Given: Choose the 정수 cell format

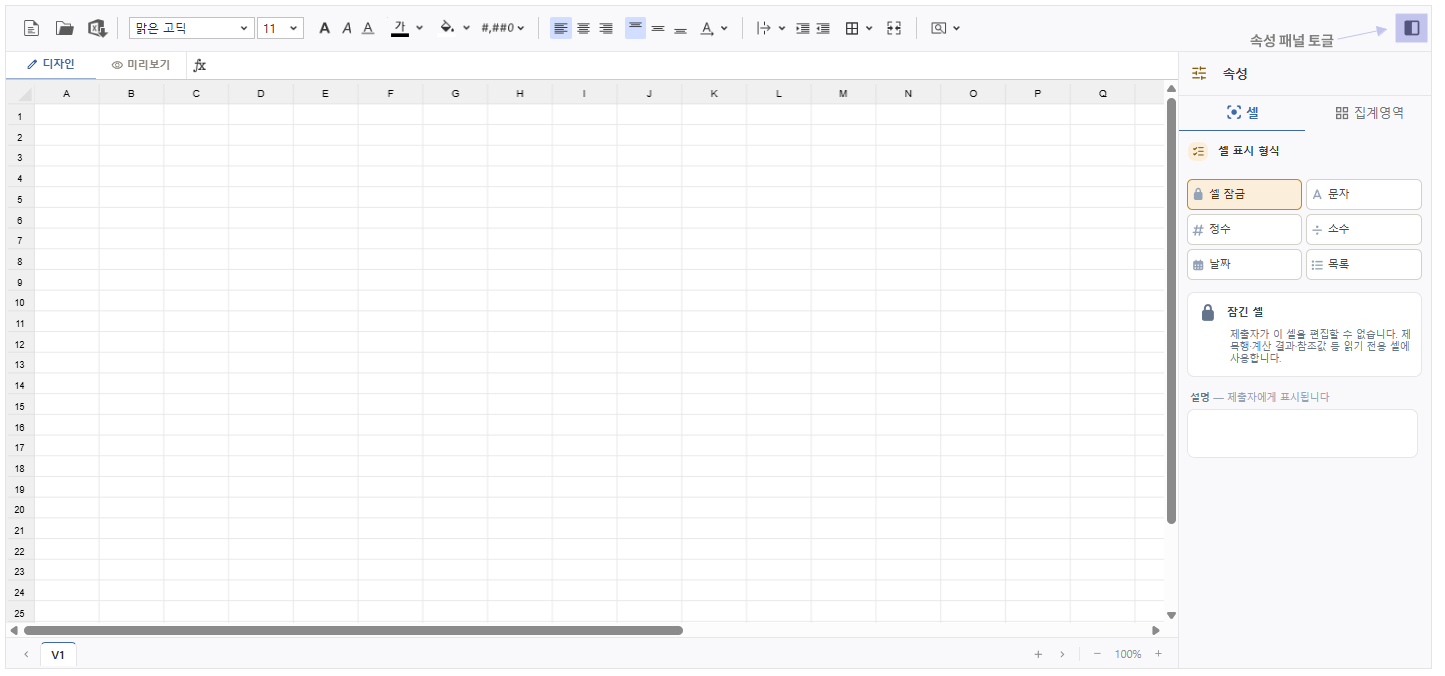Looking at the screenshot, I should coord(1244,229).
